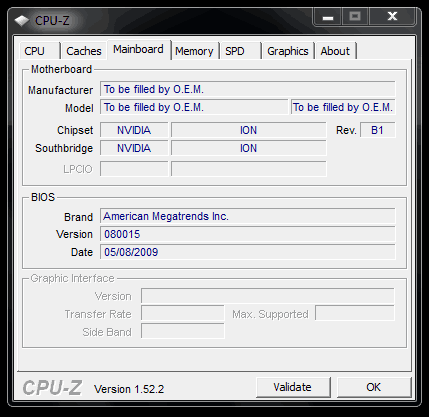
Task: Close the CPU-Z window
Action: tap(392, 17)
